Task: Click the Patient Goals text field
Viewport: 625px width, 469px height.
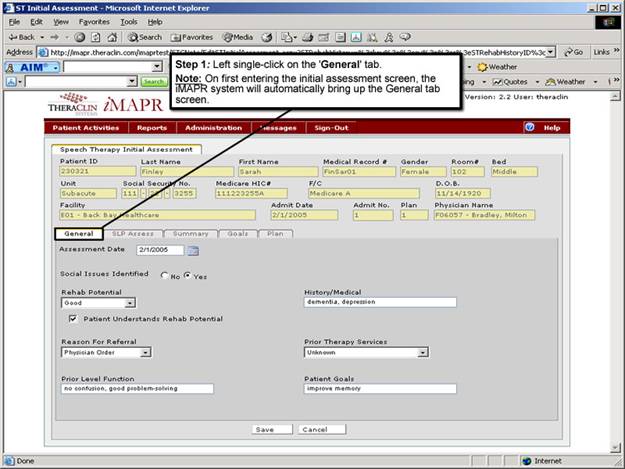Action: point(380,389)
